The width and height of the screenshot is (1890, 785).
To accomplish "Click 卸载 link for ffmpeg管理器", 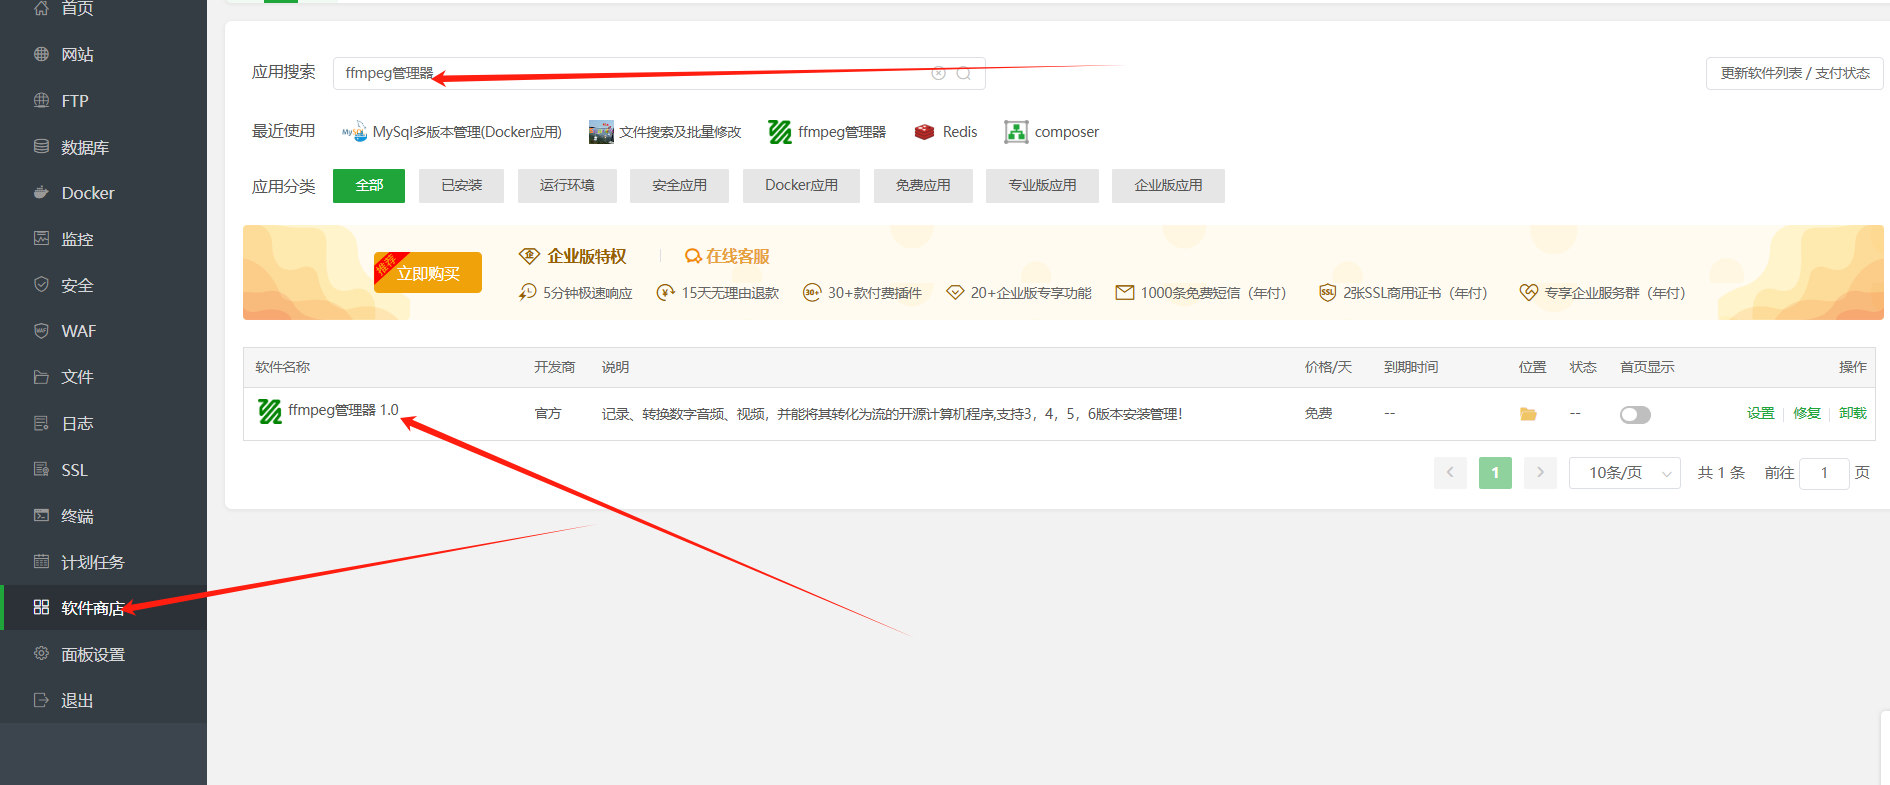I will coord(1852,413).
